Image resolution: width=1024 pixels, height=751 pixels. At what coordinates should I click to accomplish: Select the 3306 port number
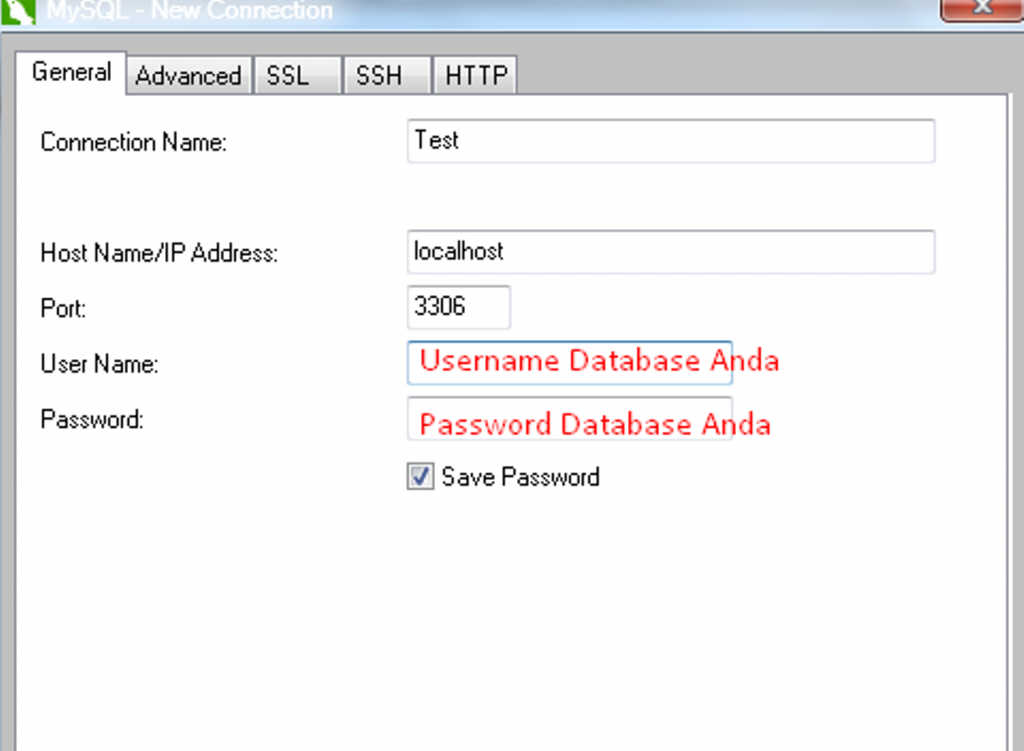pyautogui.click(x=437, y=307)
